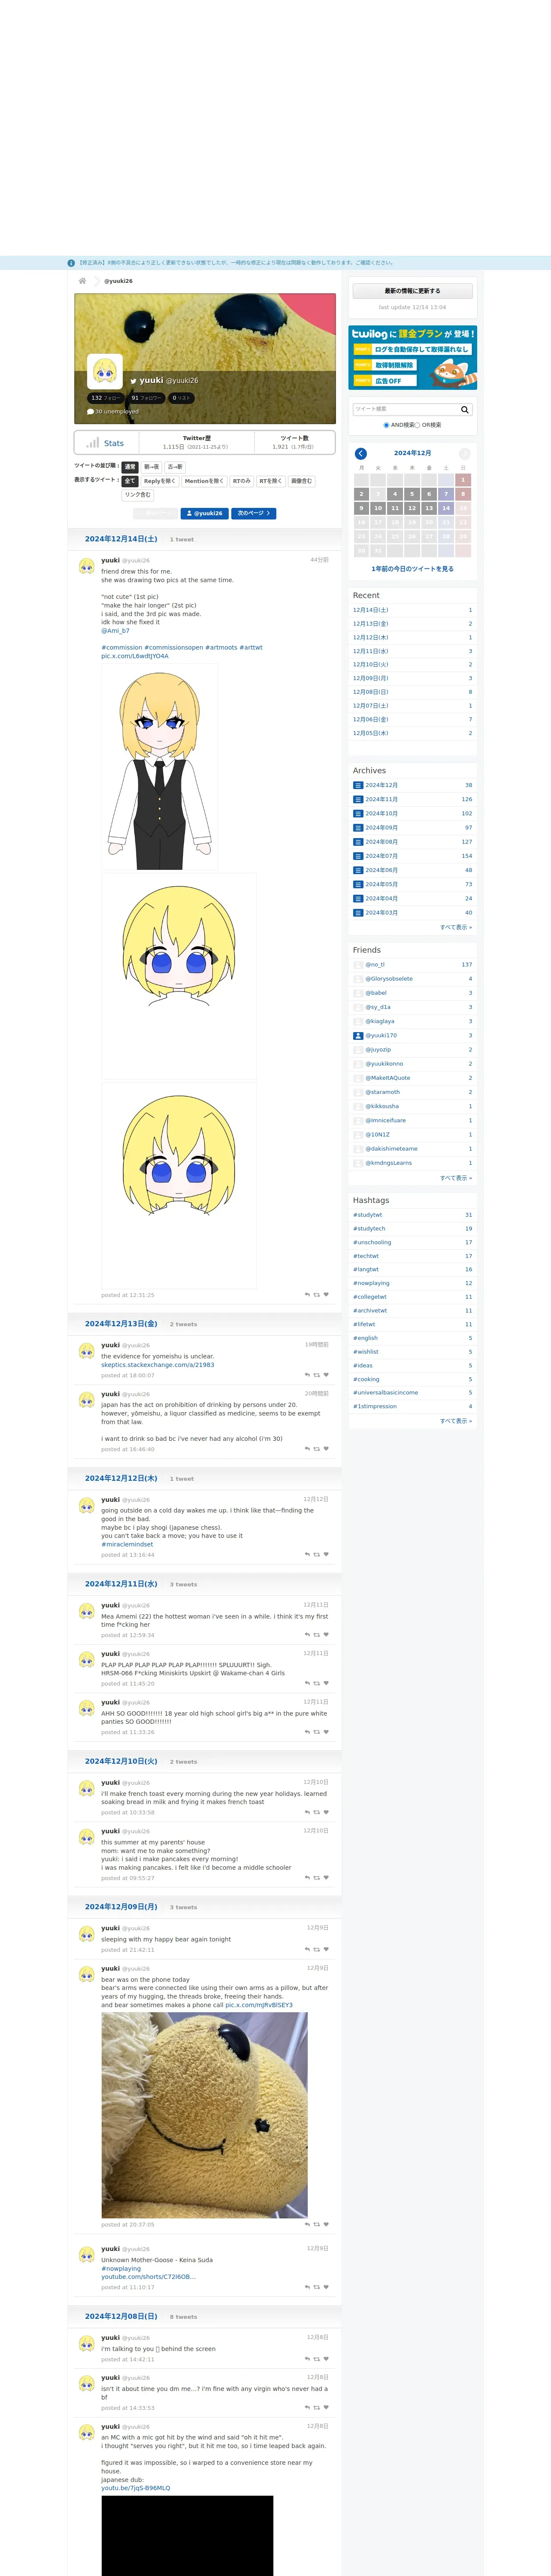Toggle RTを除く filter
Image resolution: width=551 pixels, height=2576 pixels.
(x=271, y=481)
